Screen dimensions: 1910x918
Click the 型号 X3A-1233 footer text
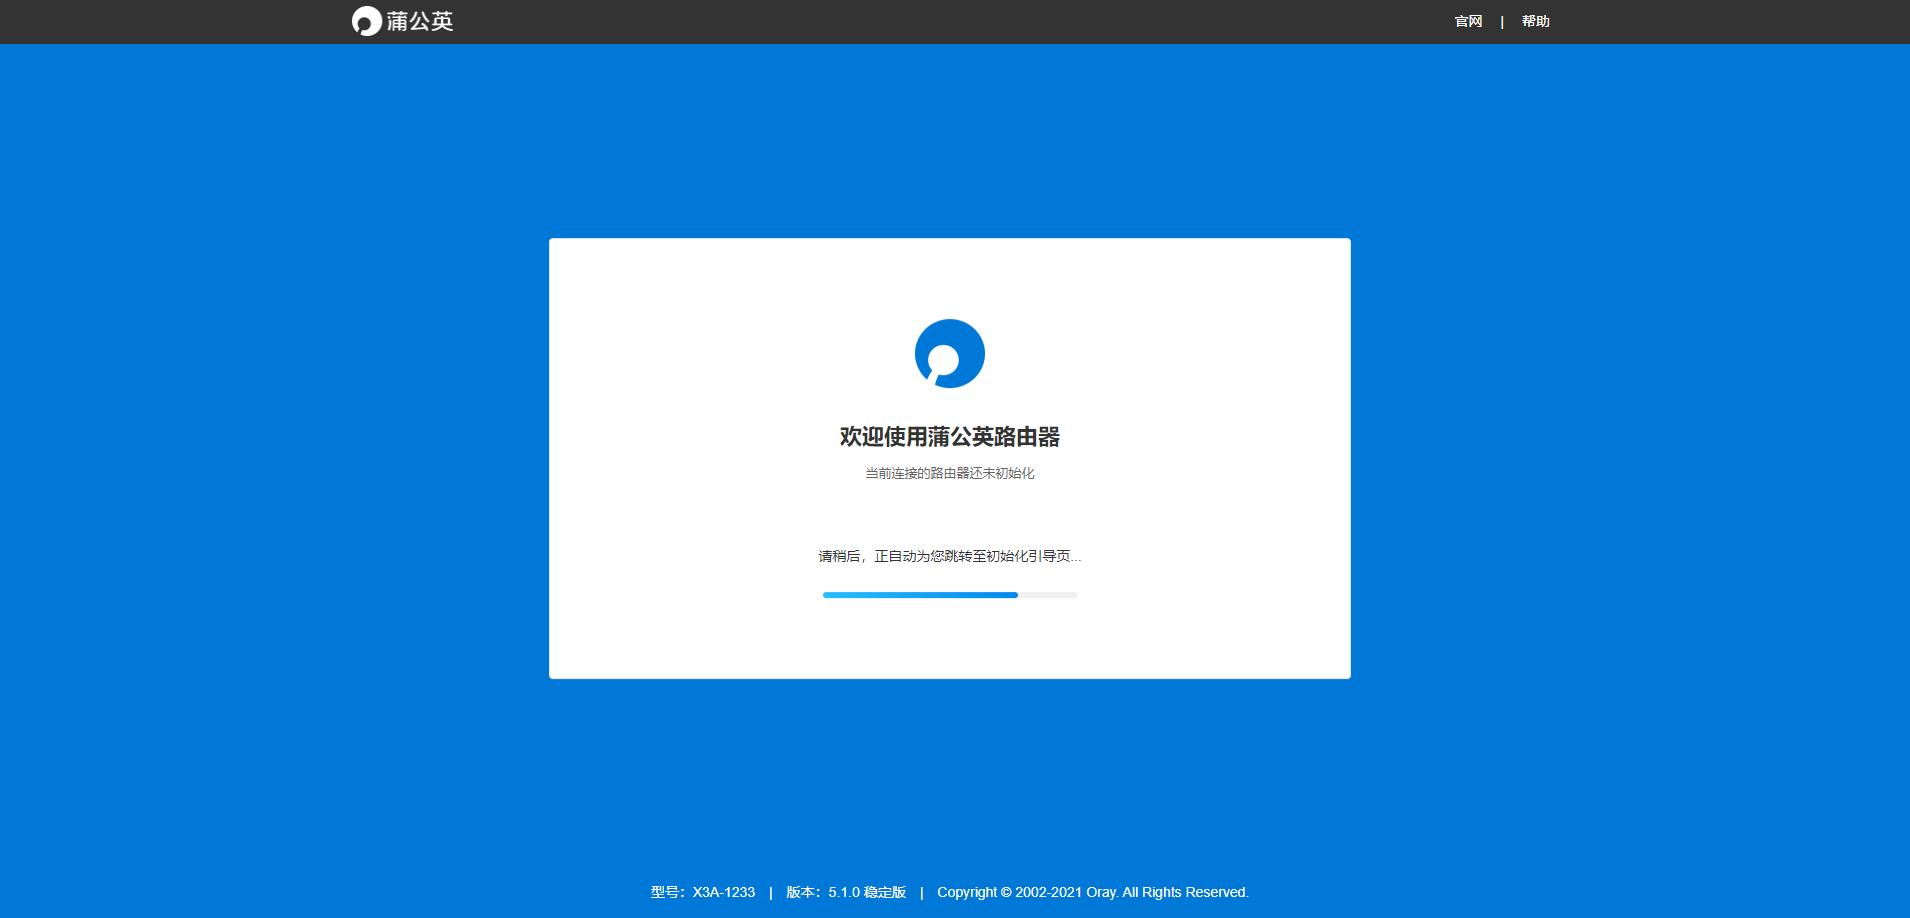pos(702,891)
